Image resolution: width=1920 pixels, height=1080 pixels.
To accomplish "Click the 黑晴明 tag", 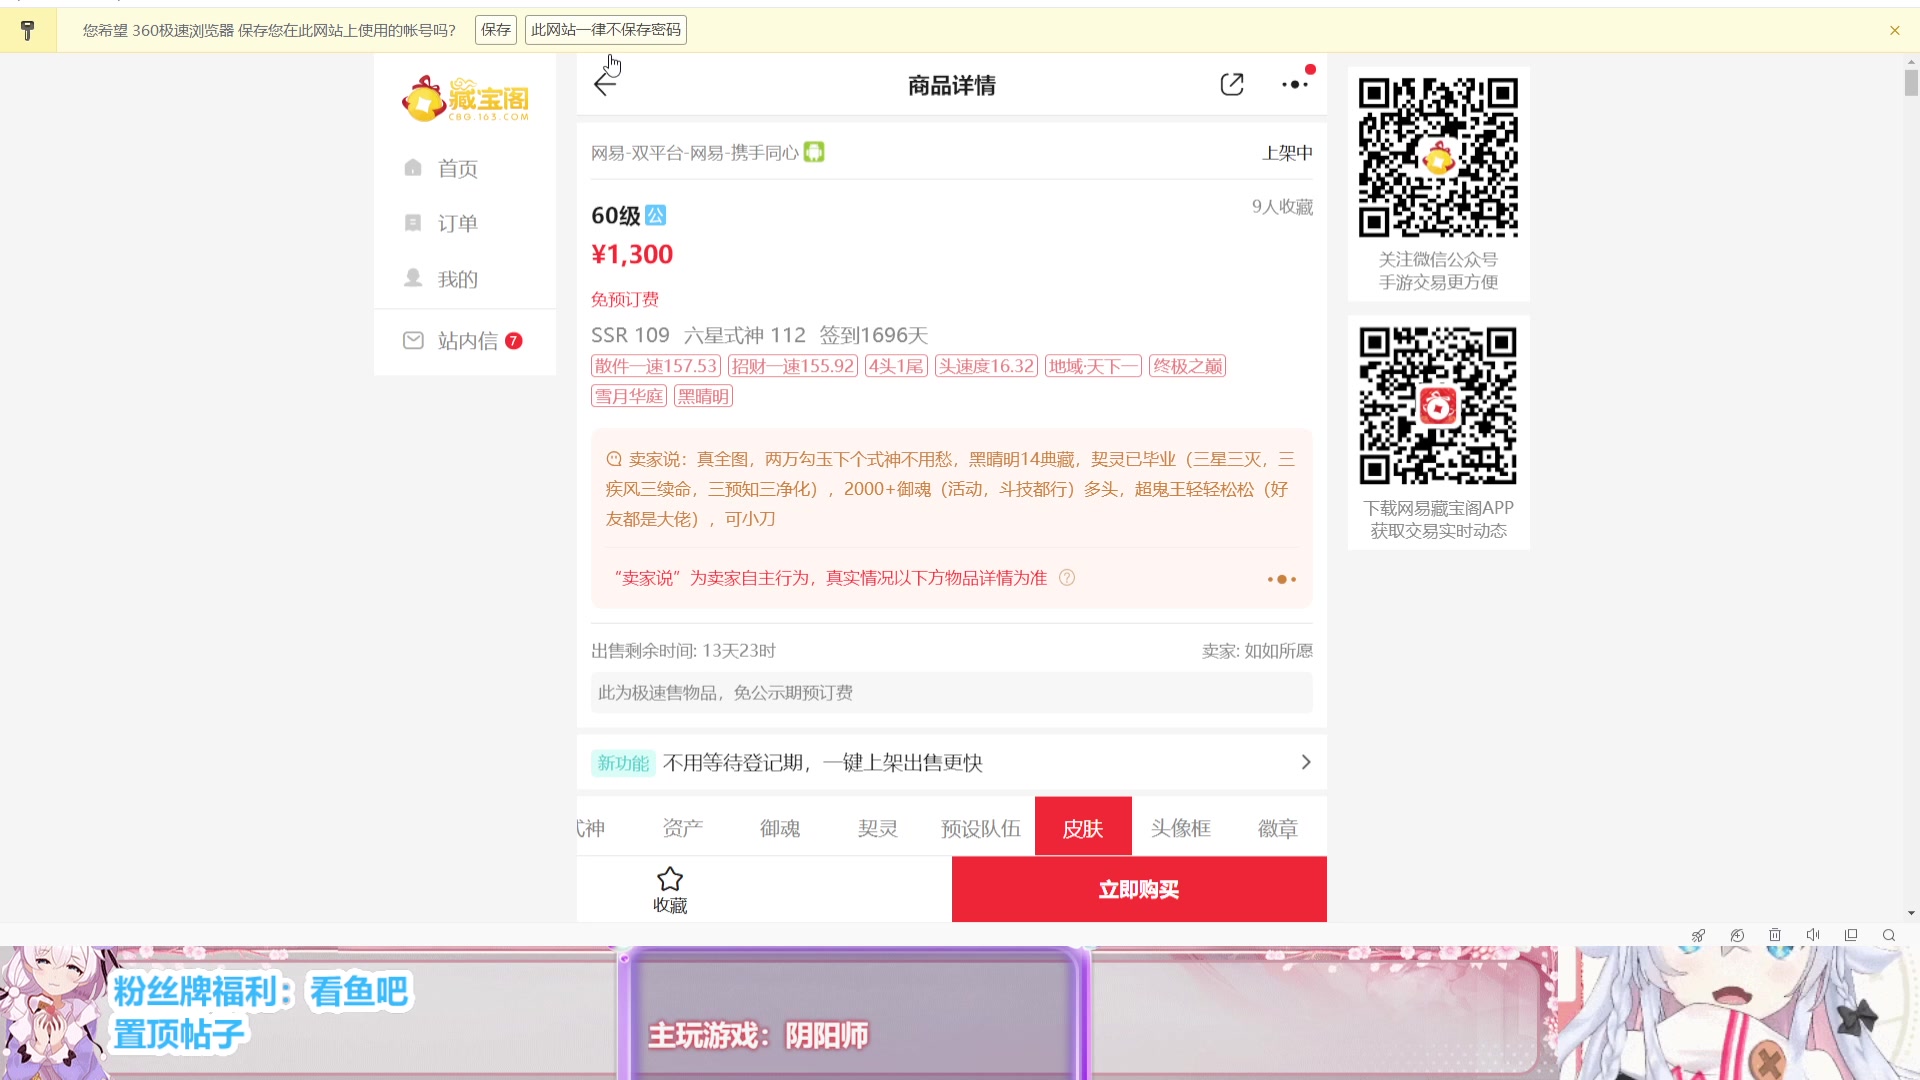I will point(704,396).
